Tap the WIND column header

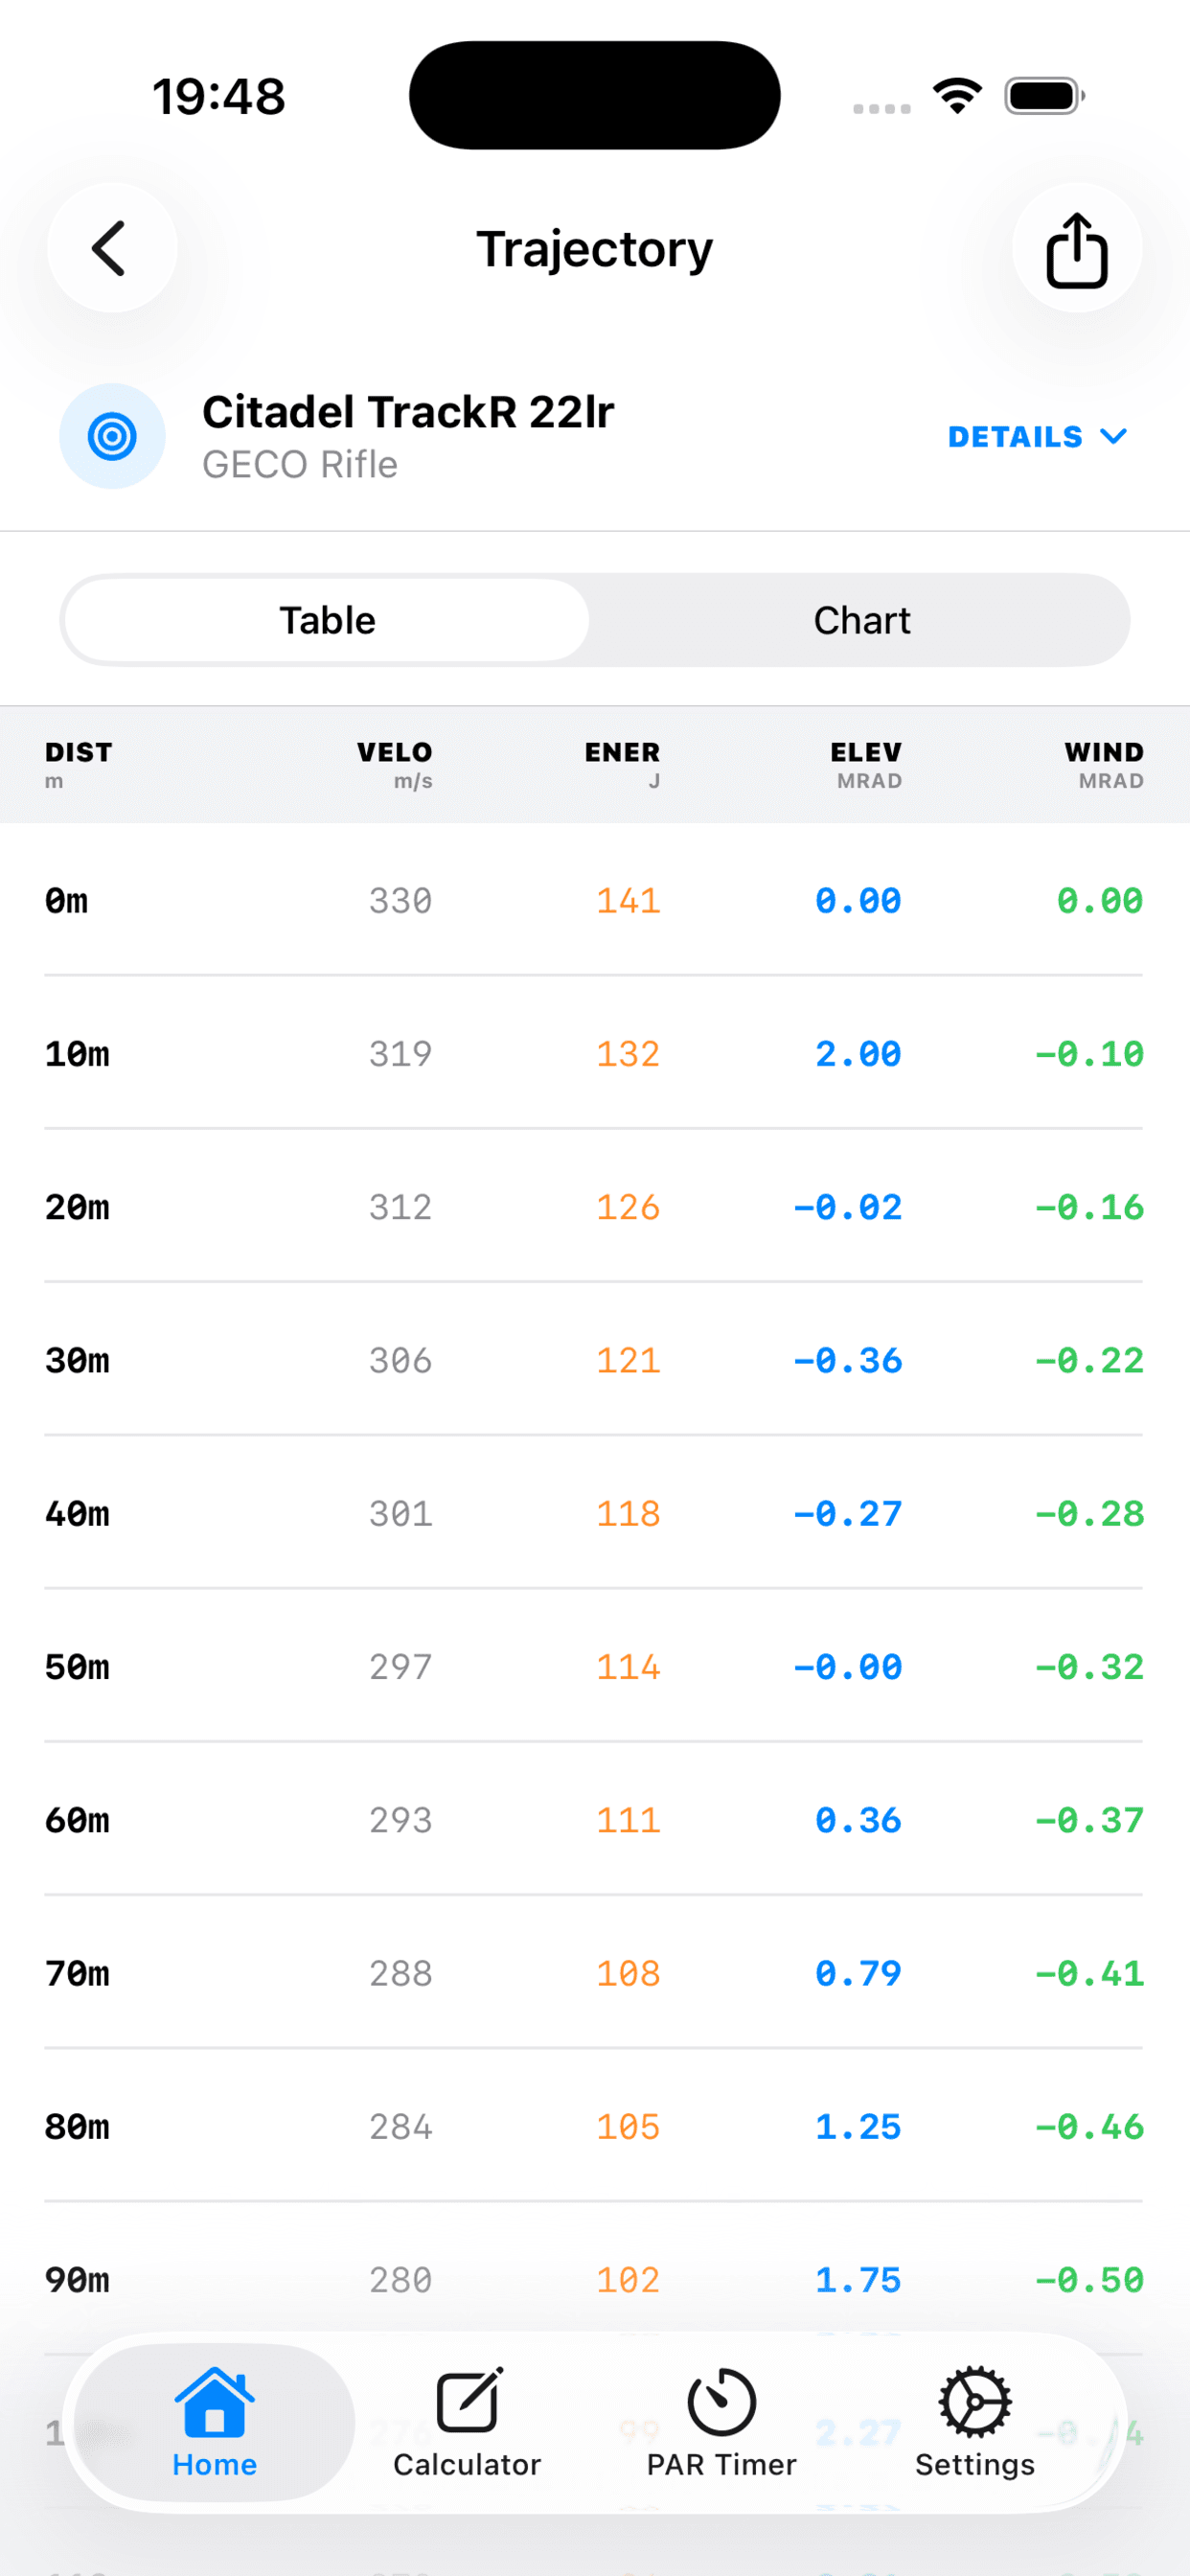click(x=1104, y=764)
